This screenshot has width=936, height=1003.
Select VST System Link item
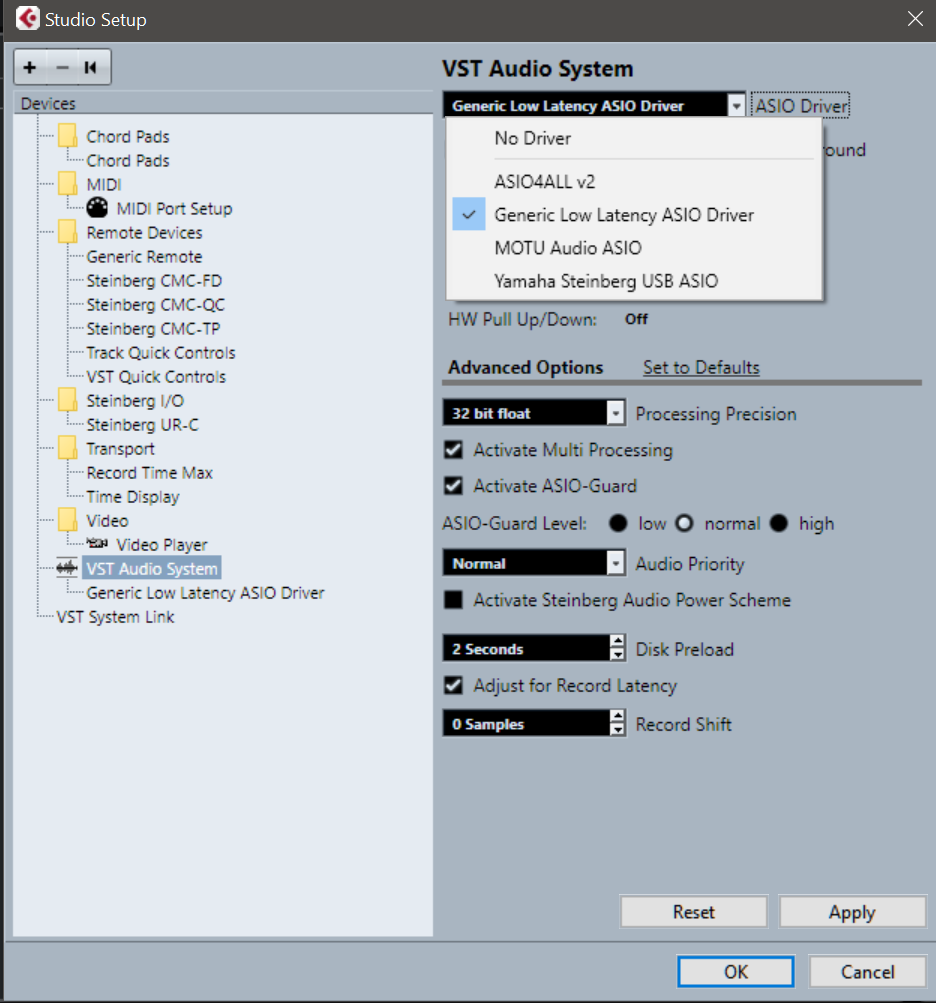115,617
